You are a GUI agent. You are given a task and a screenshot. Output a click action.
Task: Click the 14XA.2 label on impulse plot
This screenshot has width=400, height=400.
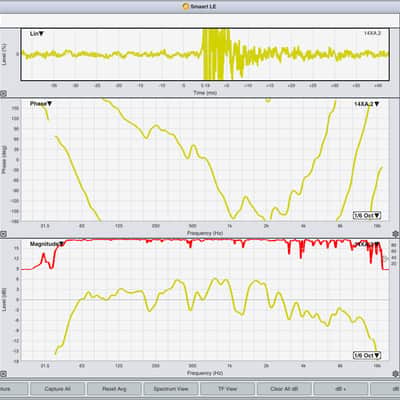tap(372, 33)
